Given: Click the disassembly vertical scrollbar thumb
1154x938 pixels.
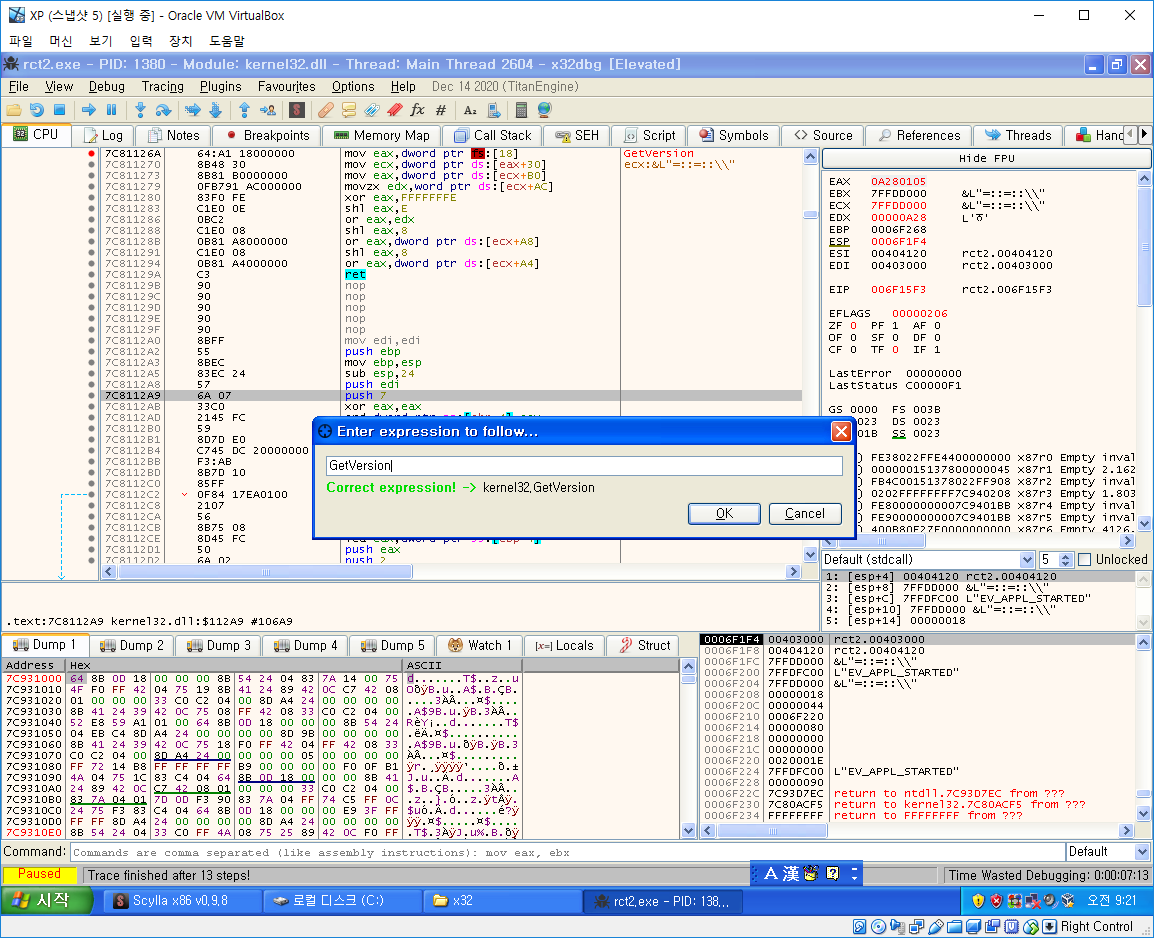Looking at the screenshot, I should [x=810, y=215].
